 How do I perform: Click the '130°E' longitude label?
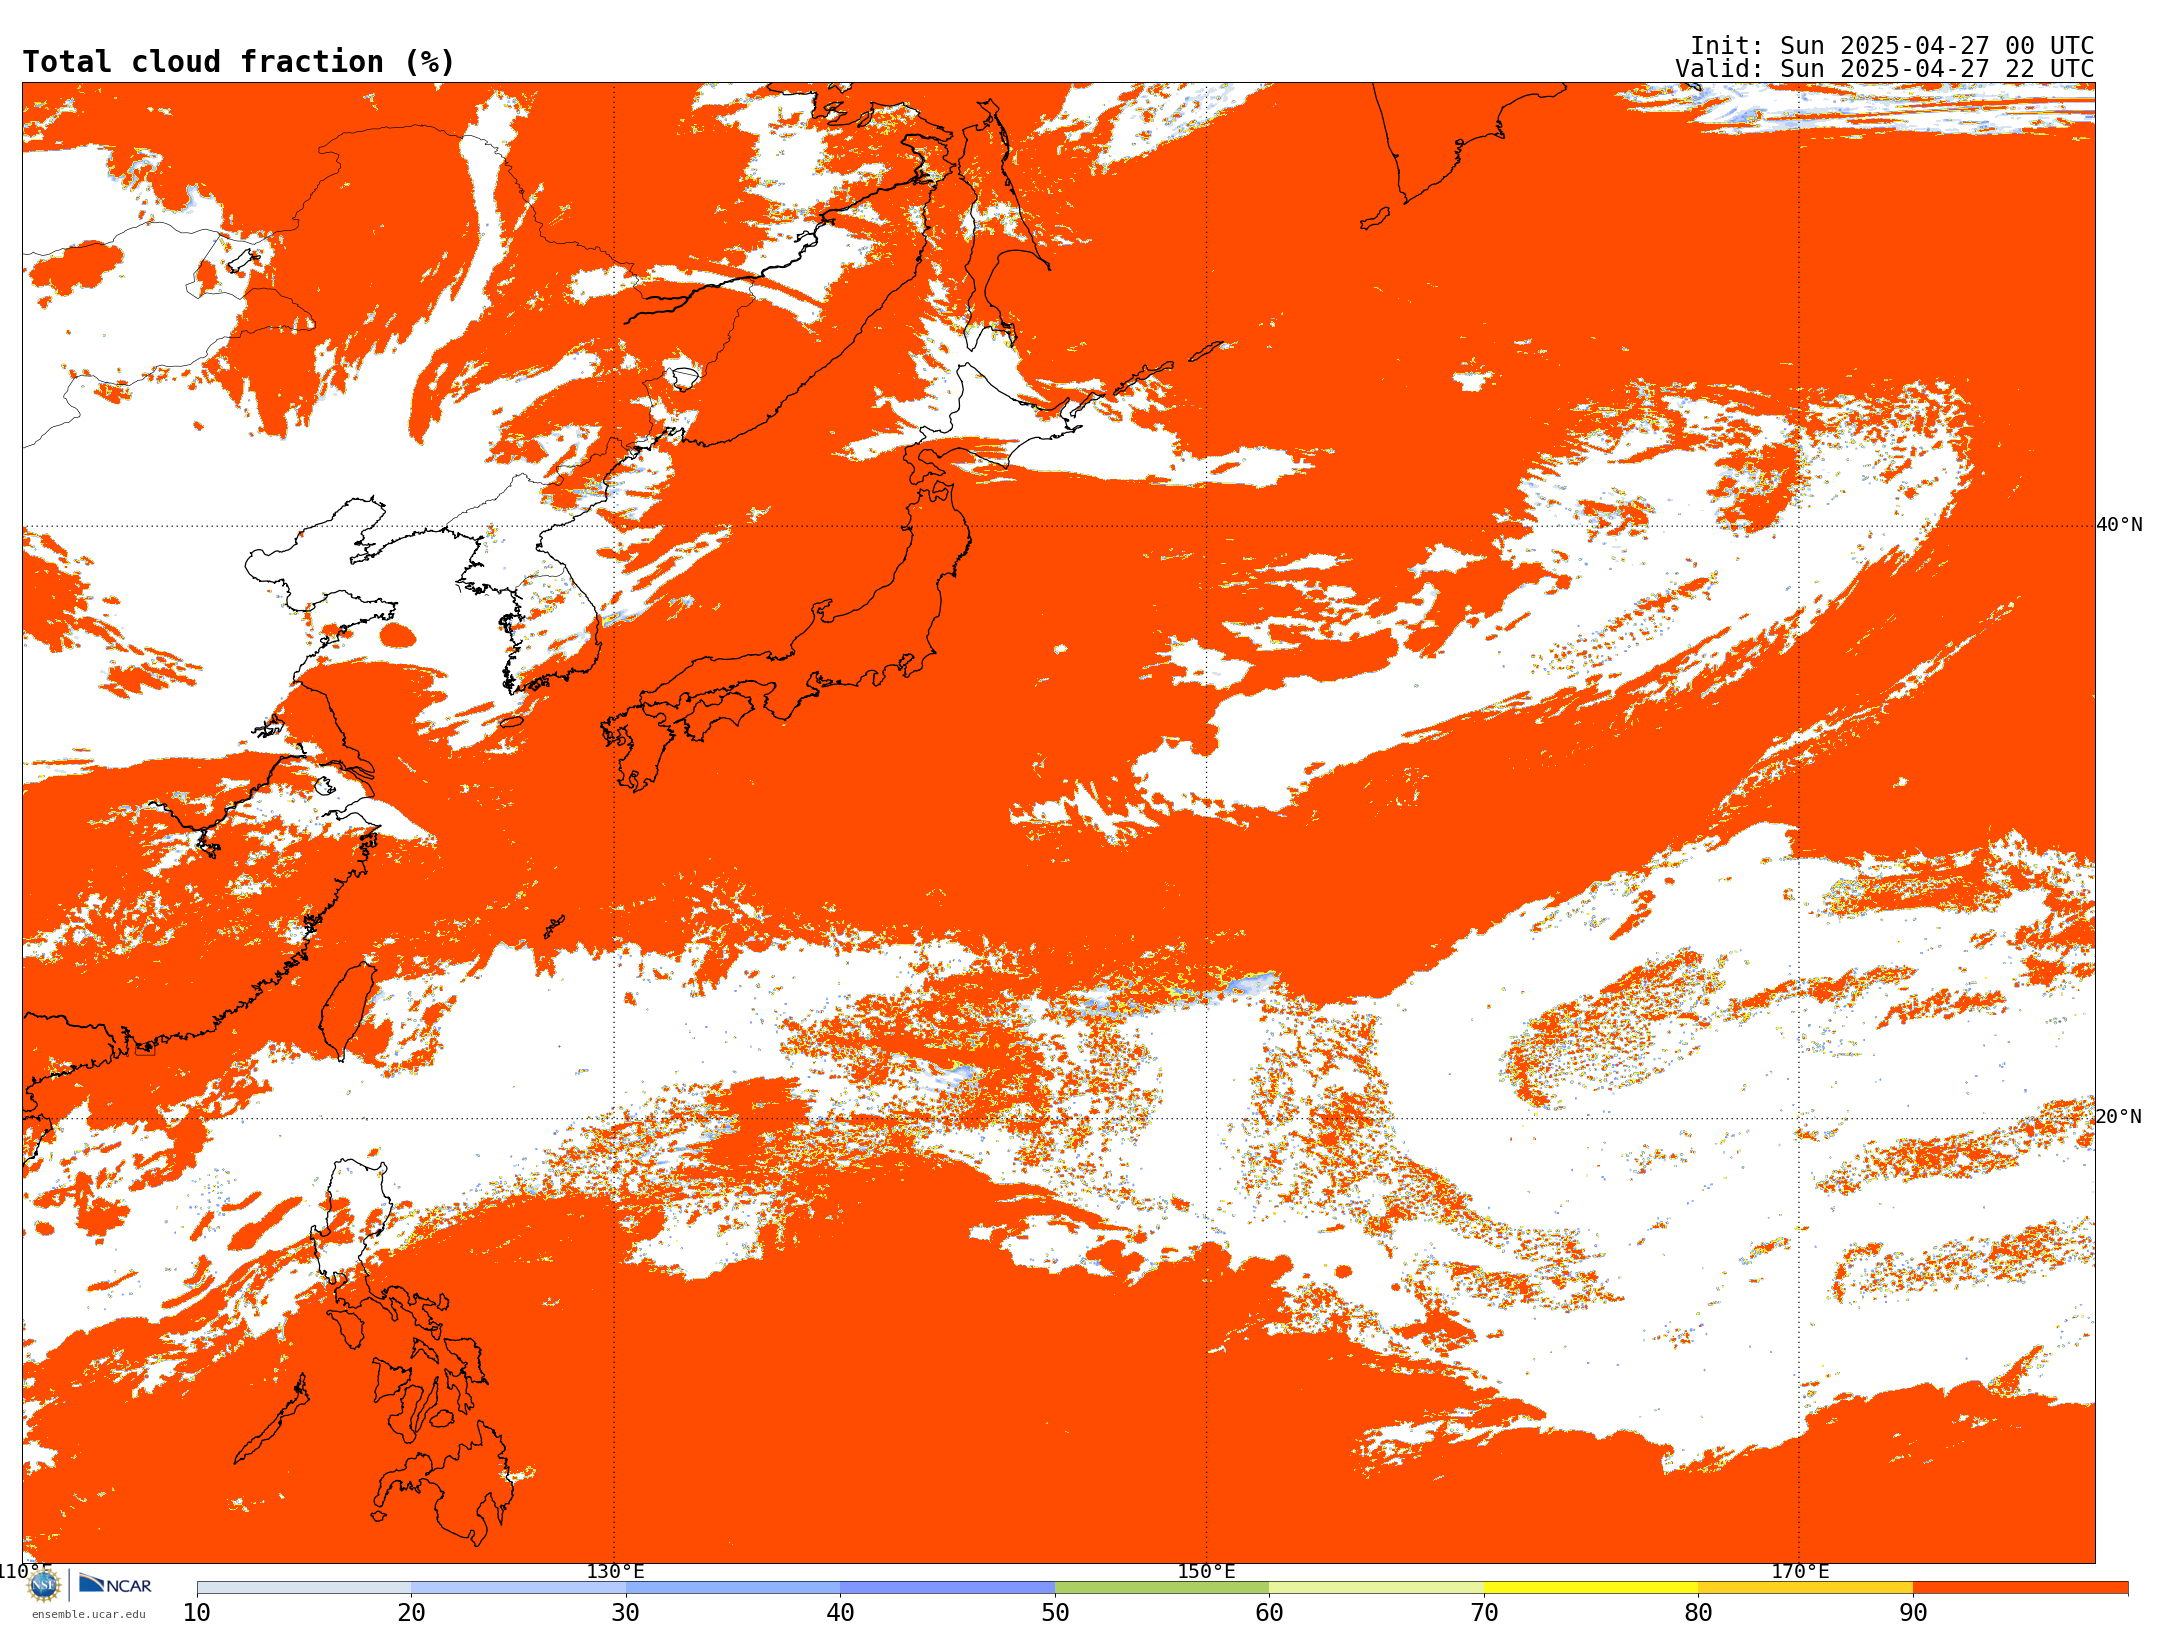coord(615,1572)
